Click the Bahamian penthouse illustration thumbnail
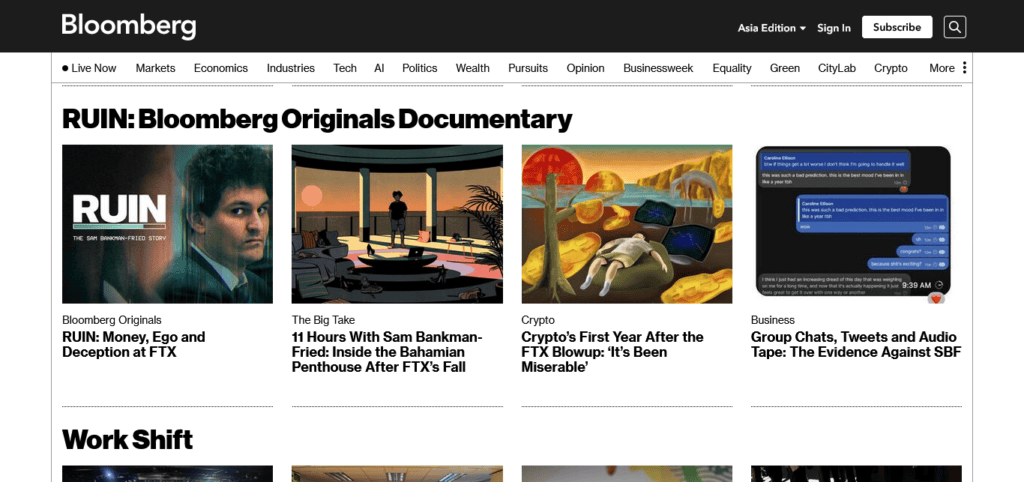 (397, 224)
